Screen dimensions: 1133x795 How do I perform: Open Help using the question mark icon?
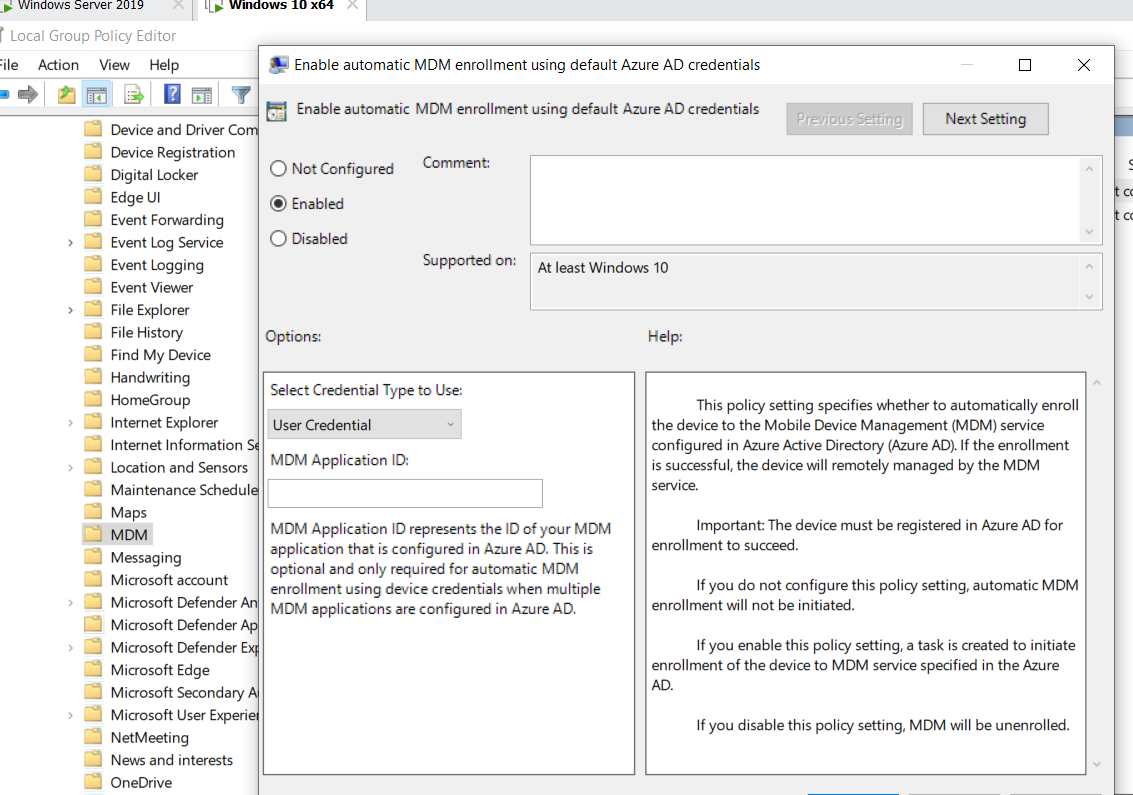point(171,94)
